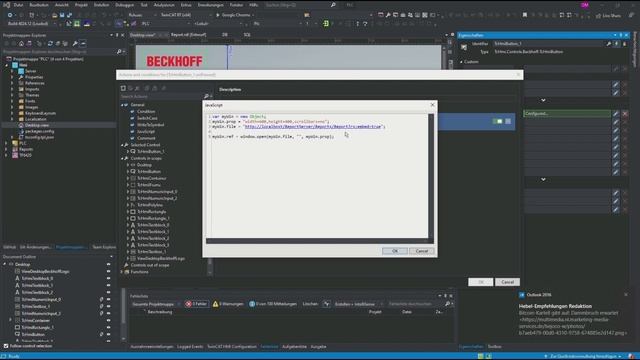Open the Erstellen + IntelliSense dropdown

tap(358, 304)
